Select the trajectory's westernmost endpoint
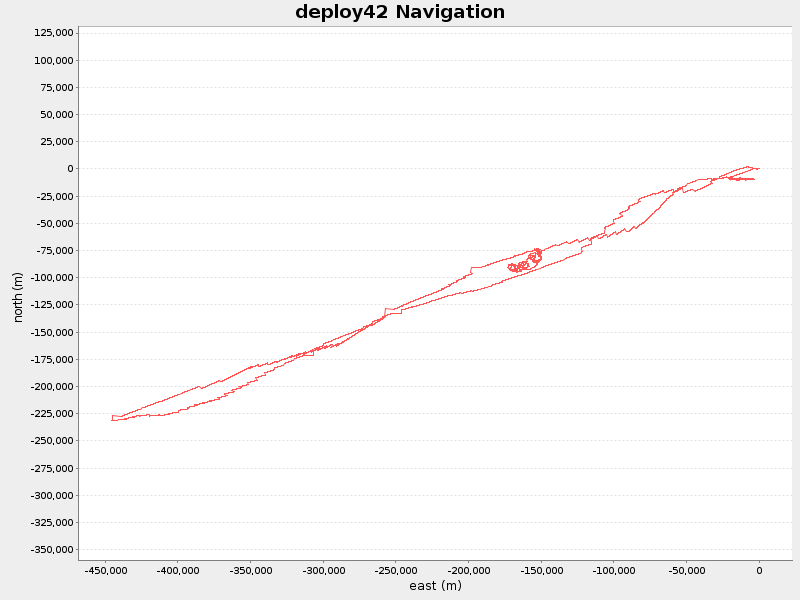 tap(110, 420)
